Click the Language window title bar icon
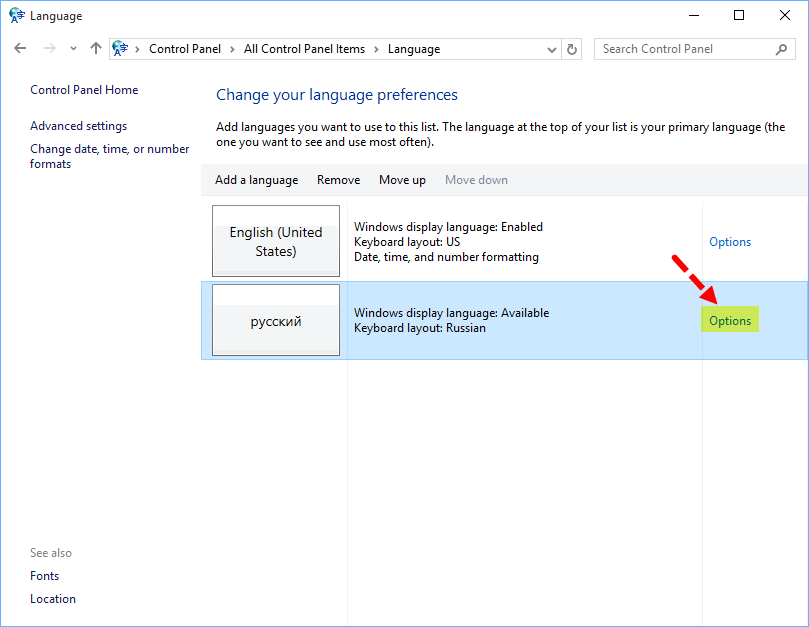This screenshot has height=627, width=809. (16, 16)
